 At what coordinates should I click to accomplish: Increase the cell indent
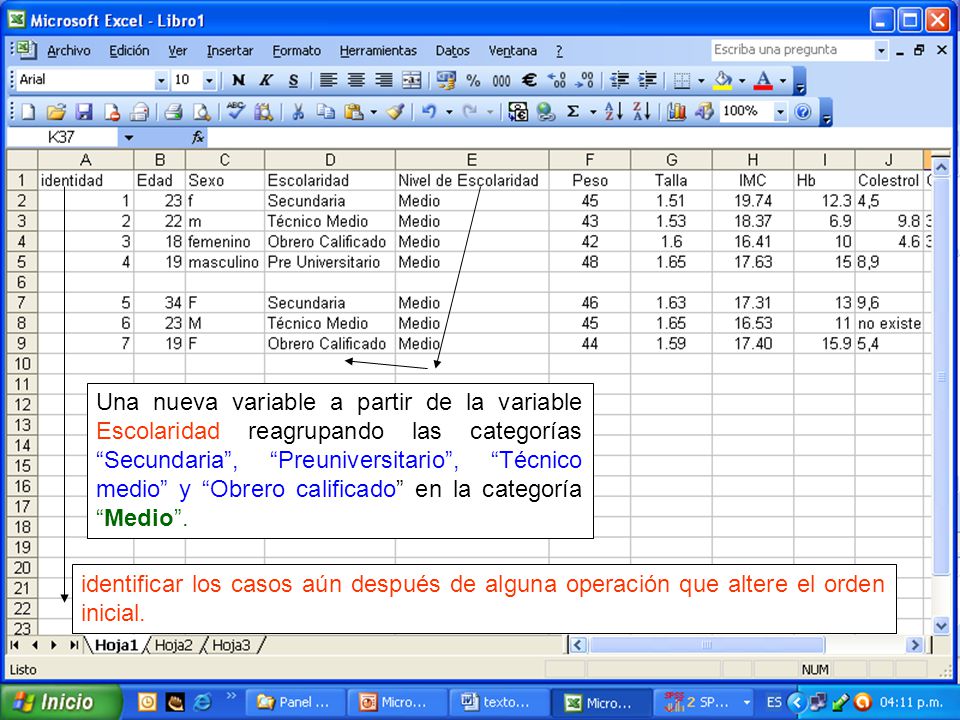pos(647,80)
